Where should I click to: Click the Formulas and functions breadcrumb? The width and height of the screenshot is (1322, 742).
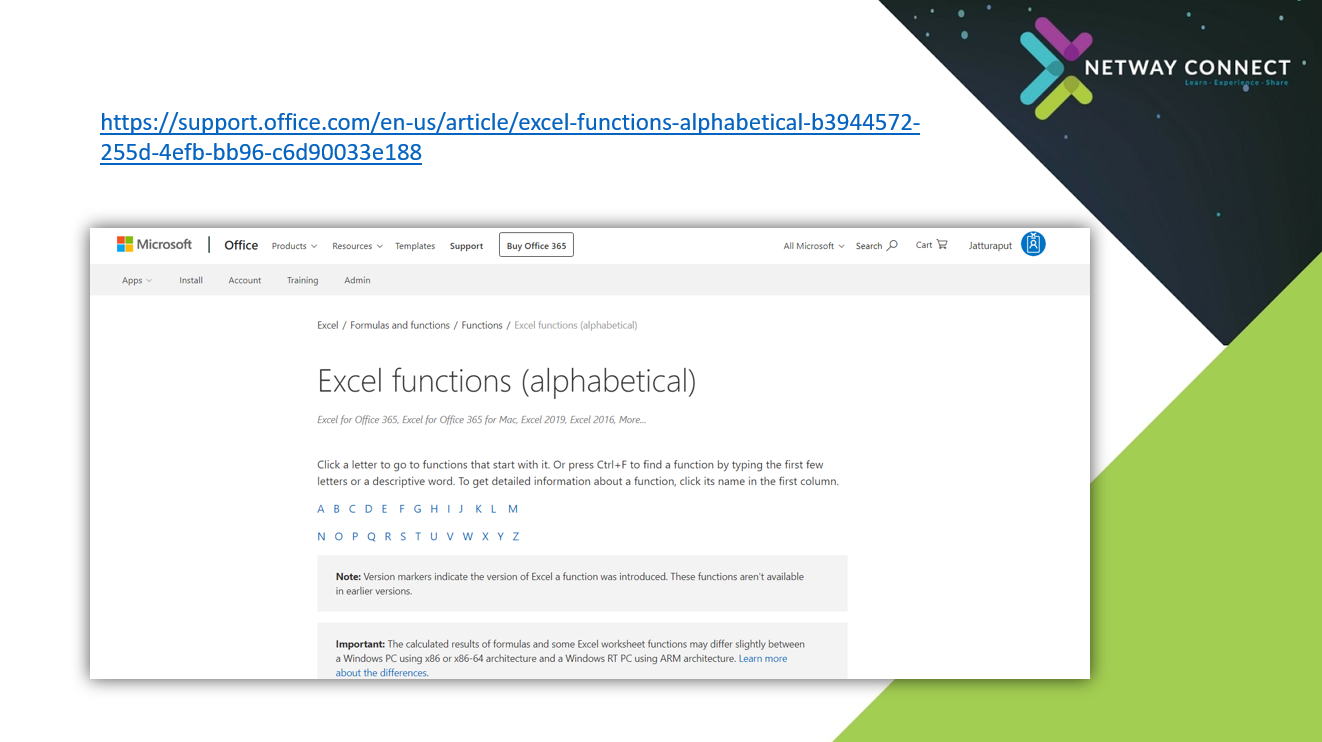tap(400, 325)
